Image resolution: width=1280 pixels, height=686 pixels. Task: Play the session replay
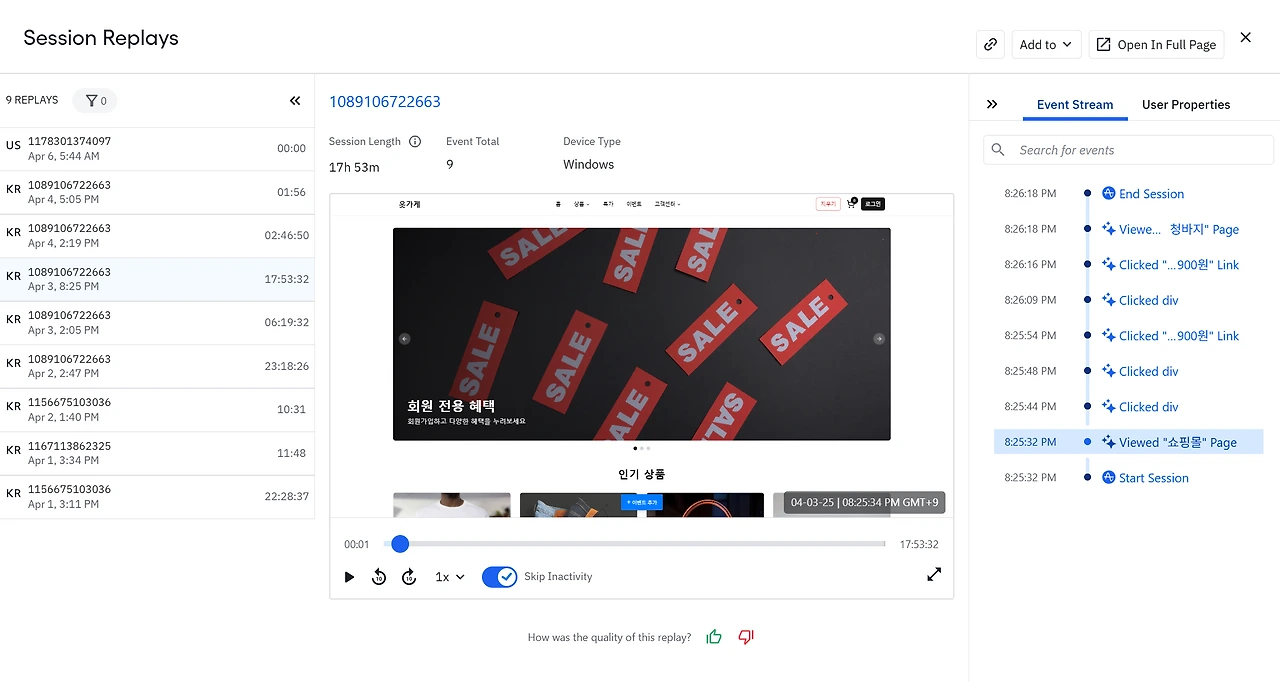349,577
